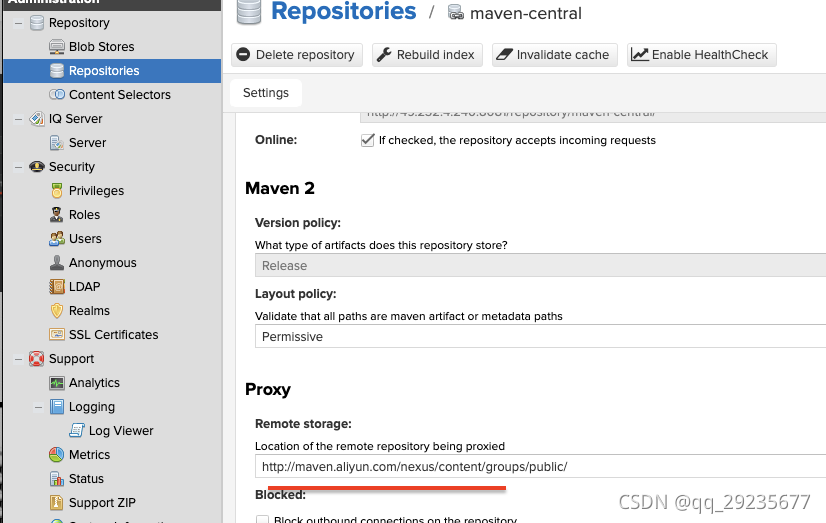Click the Metrics pie chart icon

(x=57, y=455)
